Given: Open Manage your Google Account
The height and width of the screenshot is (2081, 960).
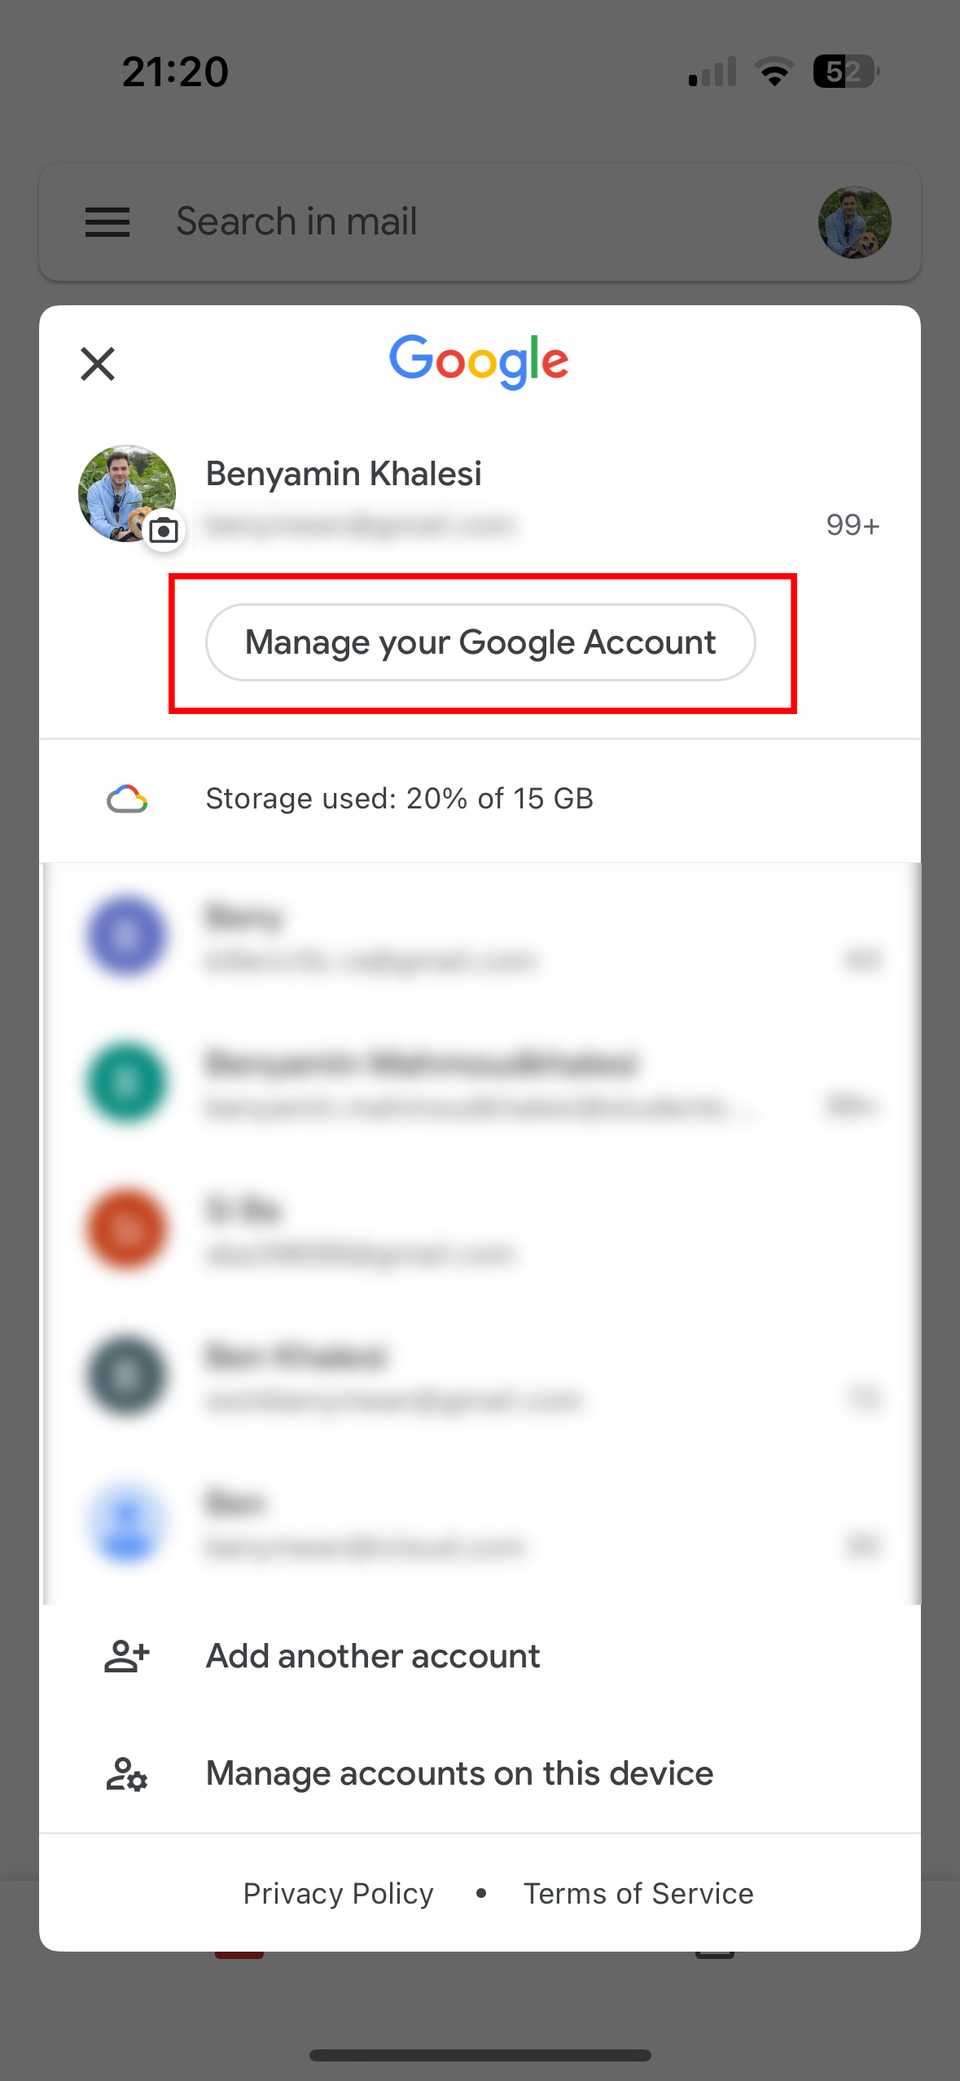Looking at the screenshot, I should point(481,642).
